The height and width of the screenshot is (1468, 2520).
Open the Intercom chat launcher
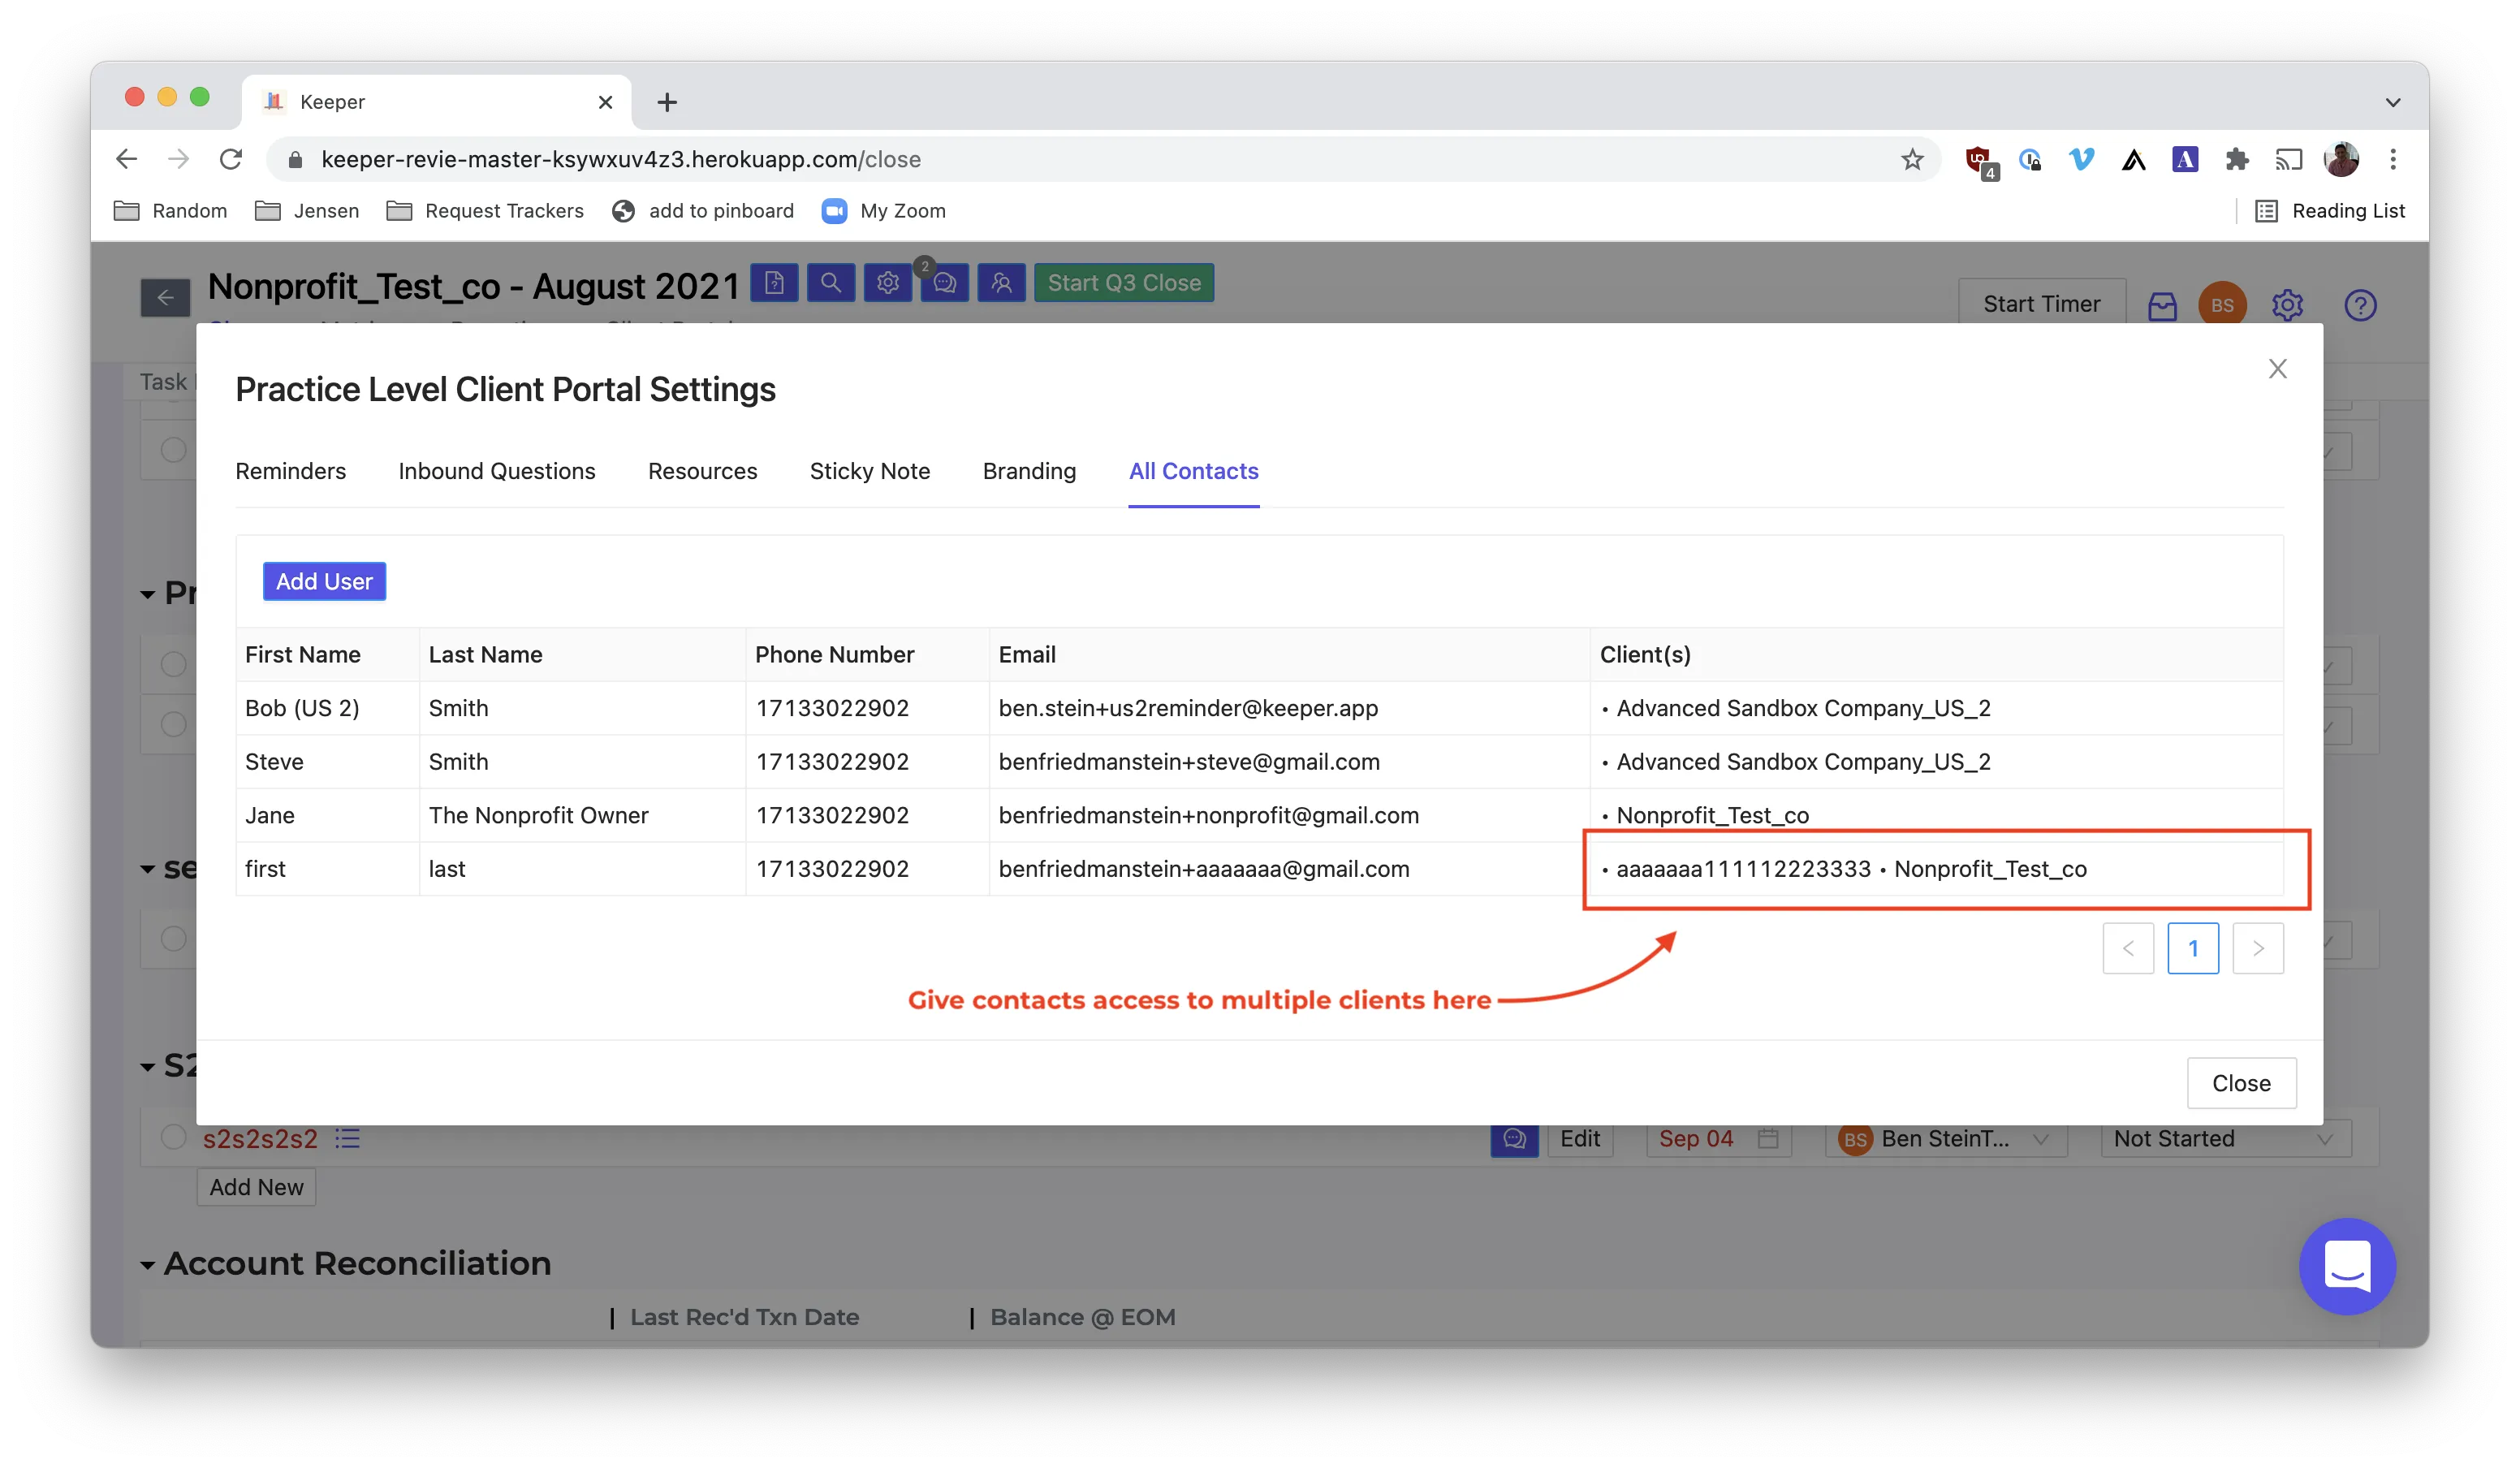(x=2347, y=1266)
